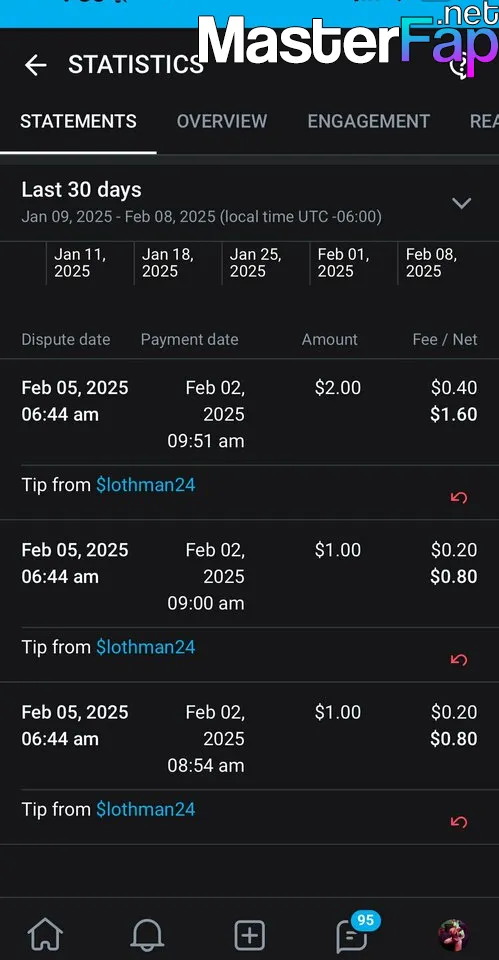The width and height of the screenshot is (499, 960).
Task: Switch to the OVERVIEW tab
Action: pos(222,121)
